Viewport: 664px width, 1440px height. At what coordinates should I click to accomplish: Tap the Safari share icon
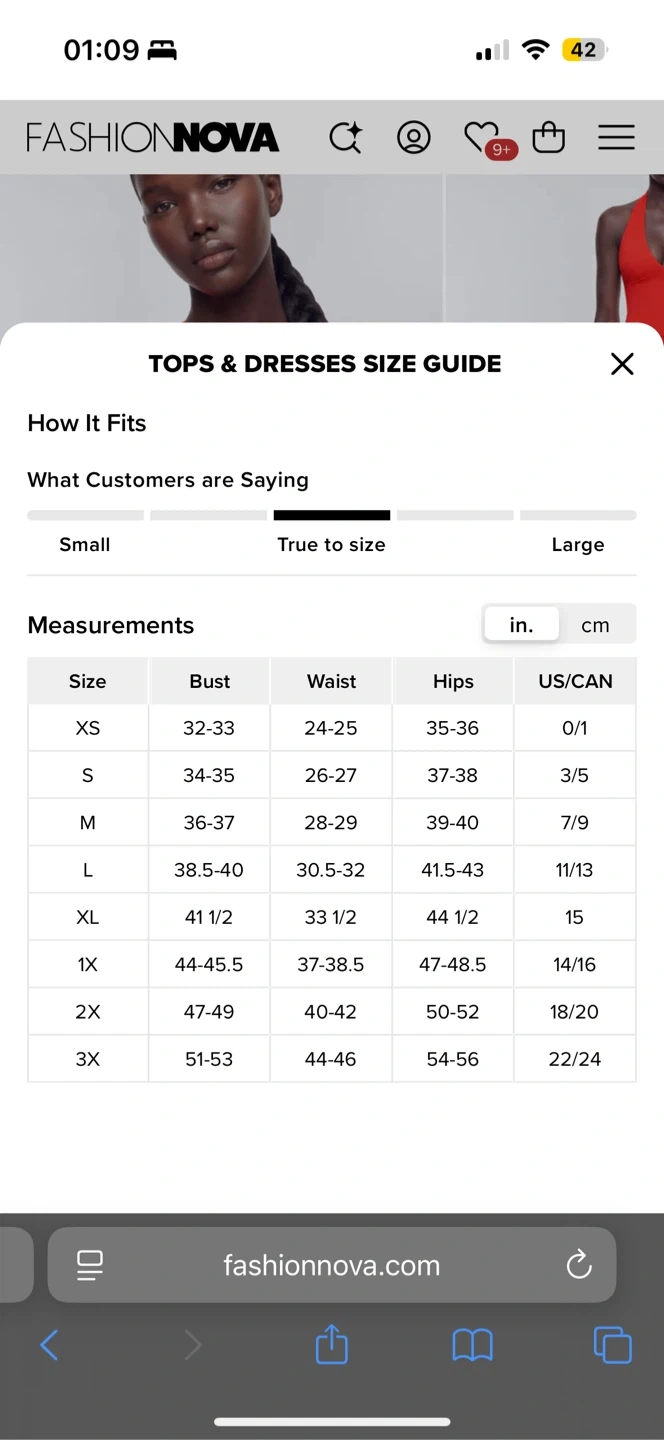point(332,1345)
